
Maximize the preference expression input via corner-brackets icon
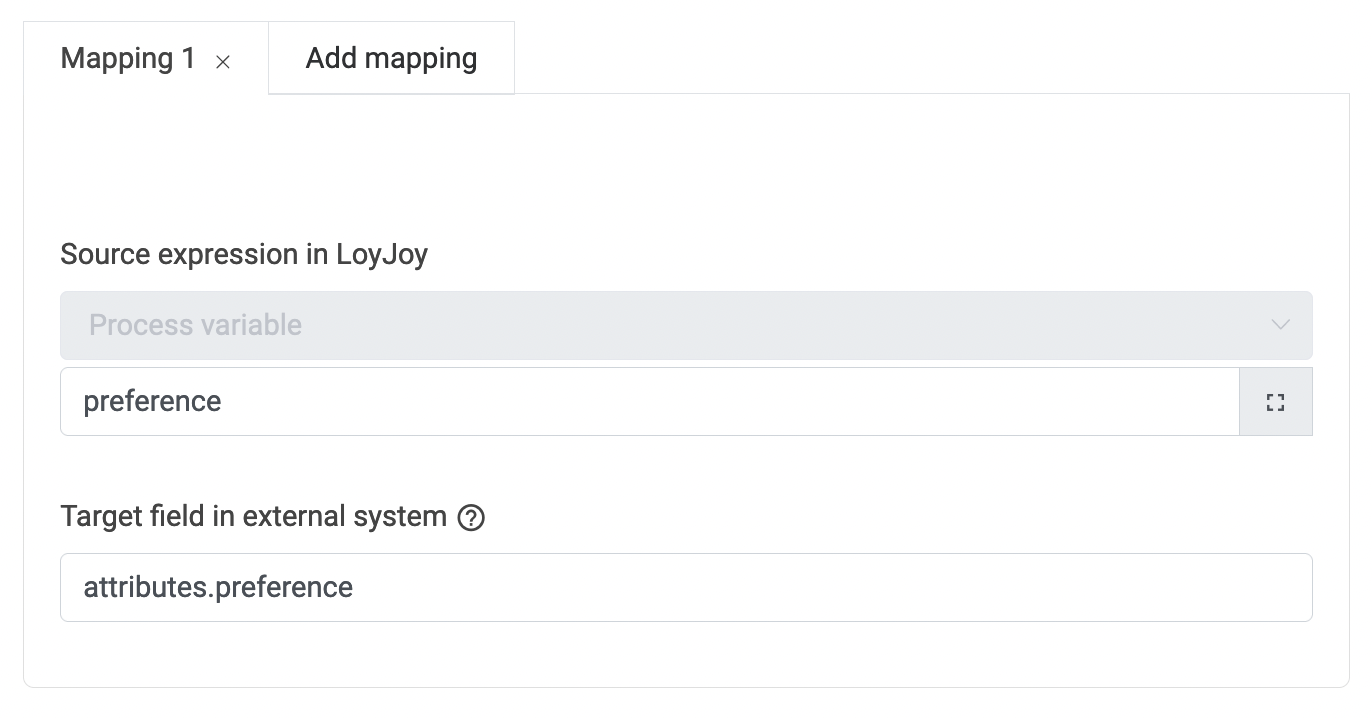click(1275, 402)
